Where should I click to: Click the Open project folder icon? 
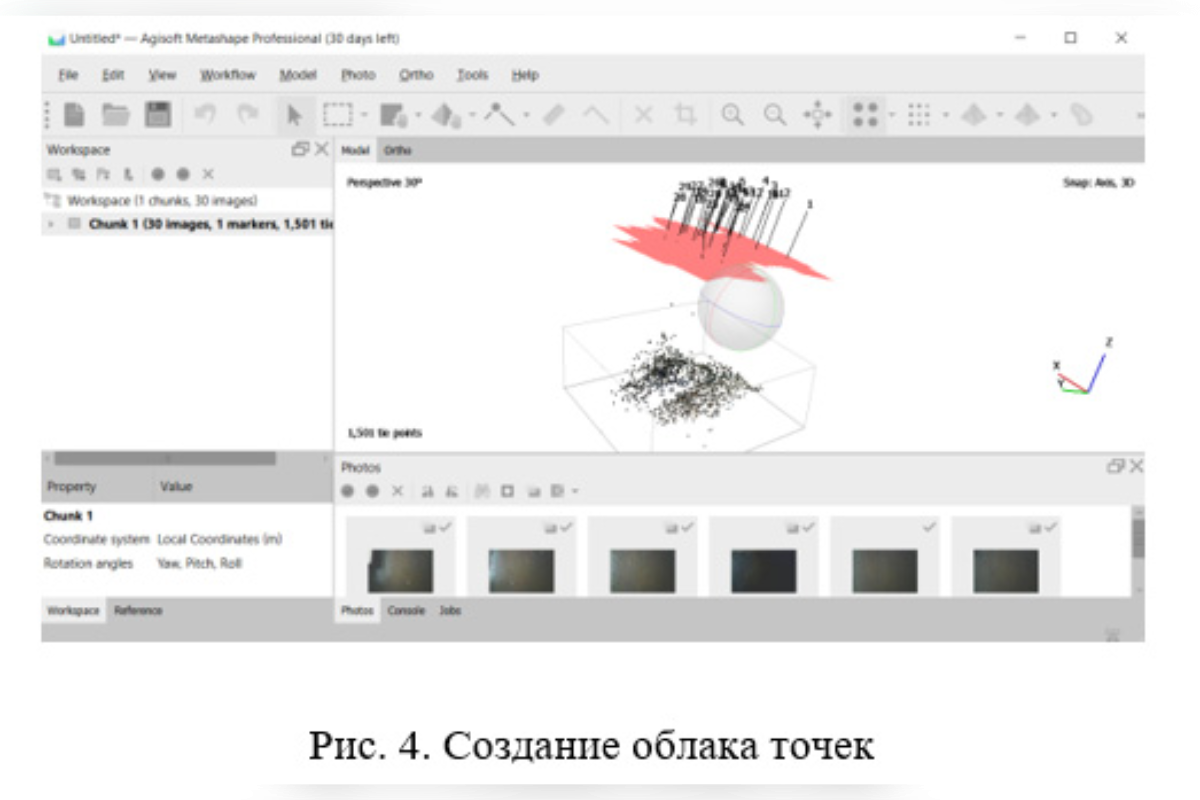point(115,115)
